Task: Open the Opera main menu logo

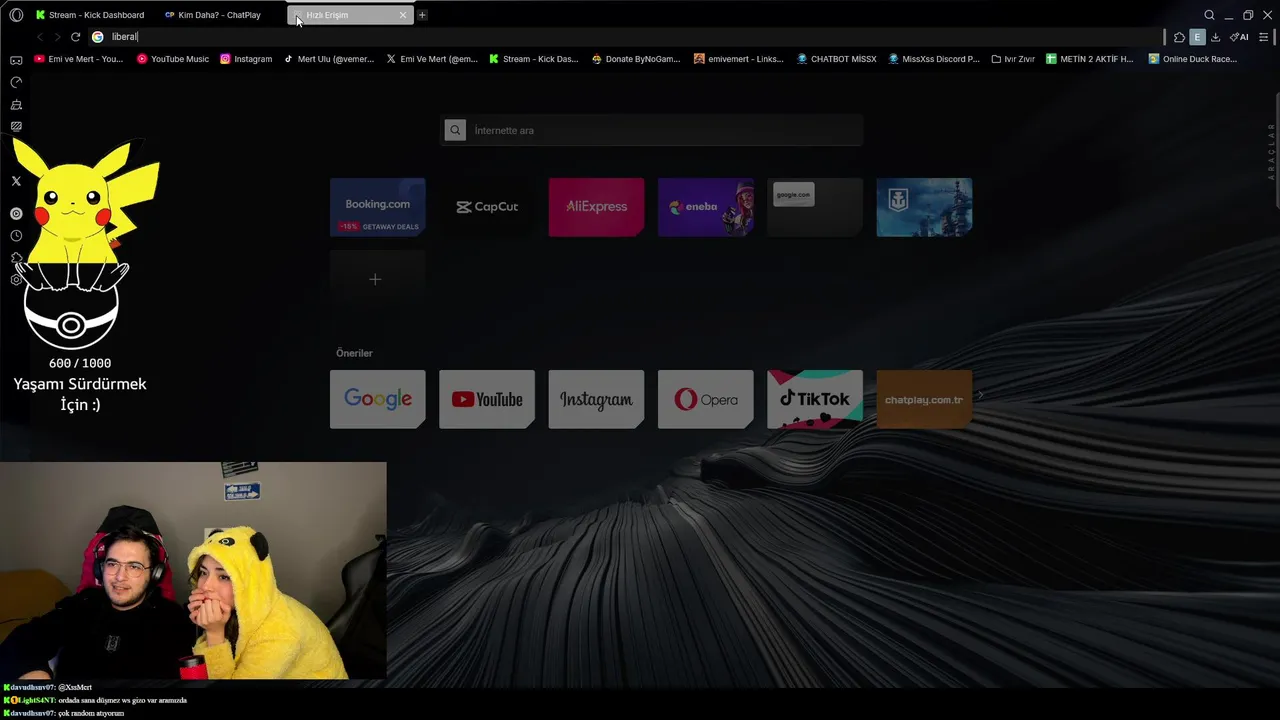Action: [x=16, y=15]
